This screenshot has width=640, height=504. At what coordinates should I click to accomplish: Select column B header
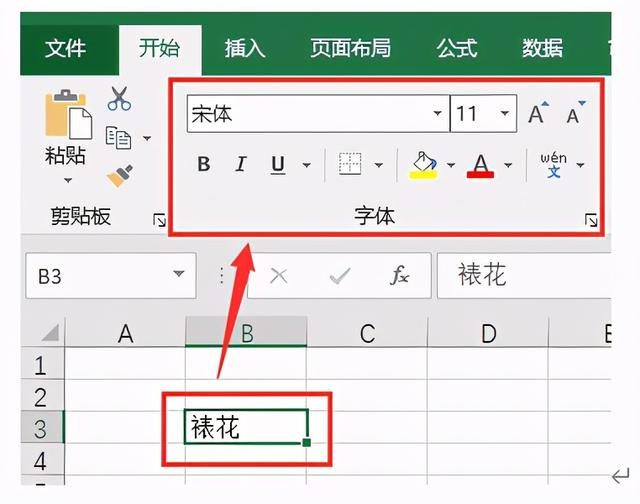(246, 333)
